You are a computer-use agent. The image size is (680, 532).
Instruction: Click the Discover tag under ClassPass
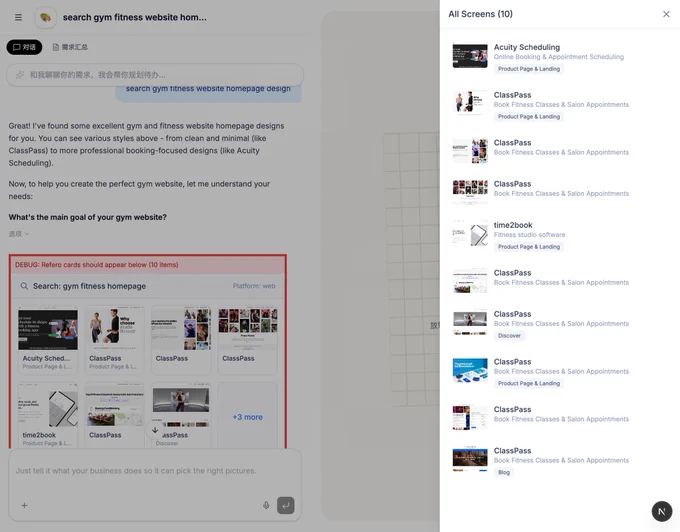tap(509, 336)
